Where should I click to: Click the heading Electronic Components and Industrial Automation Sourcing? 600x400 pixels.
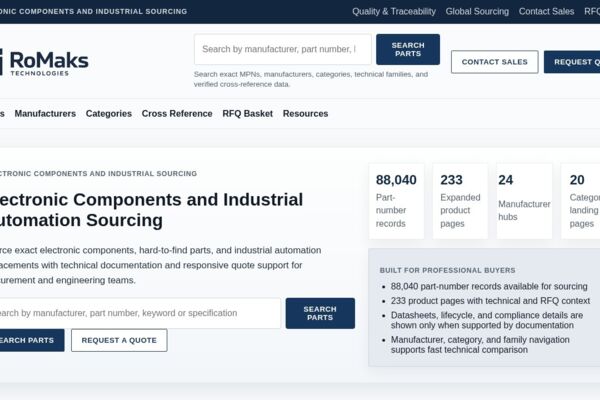151,210
